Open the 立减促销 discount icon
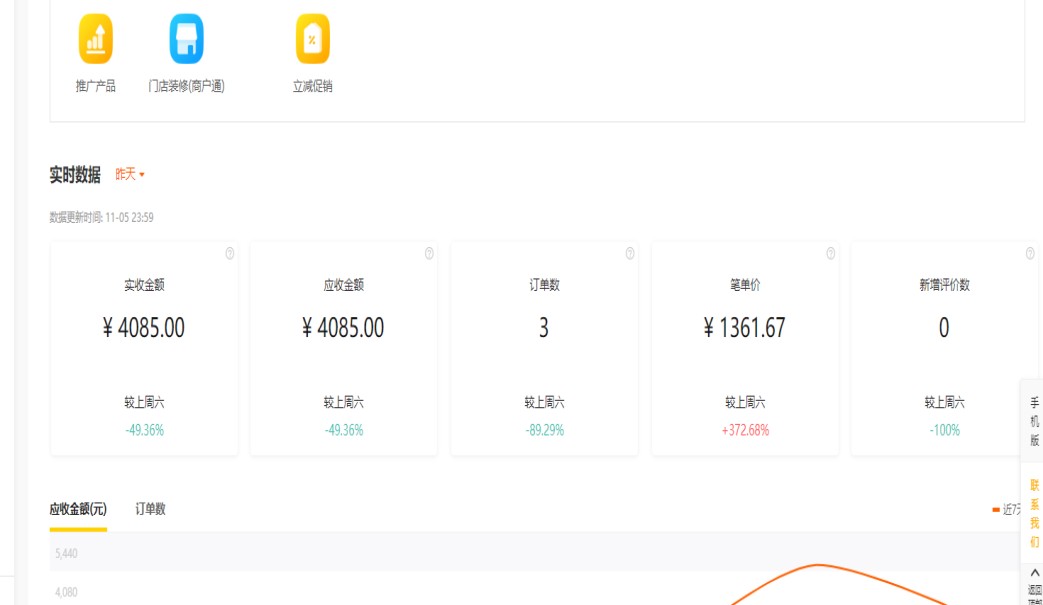The width and height of the screenshot is (1043, 605). click(x=312, y=40)
